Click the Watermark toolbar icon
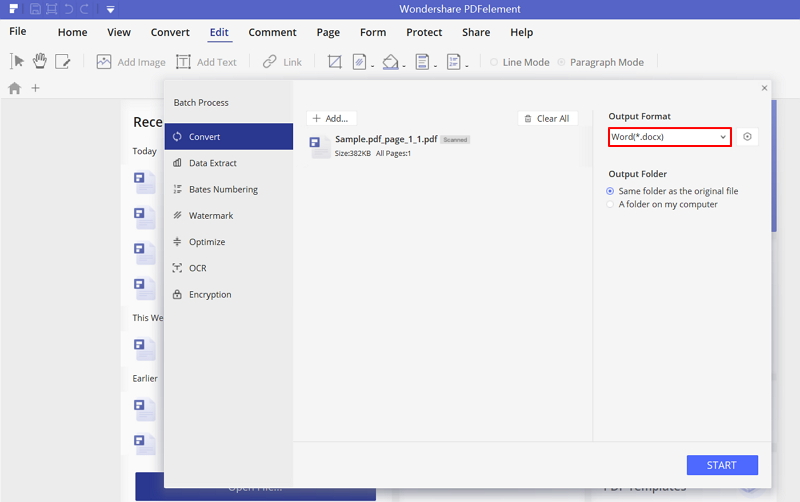The image size is (800, 502). click(x=359, y=62)
